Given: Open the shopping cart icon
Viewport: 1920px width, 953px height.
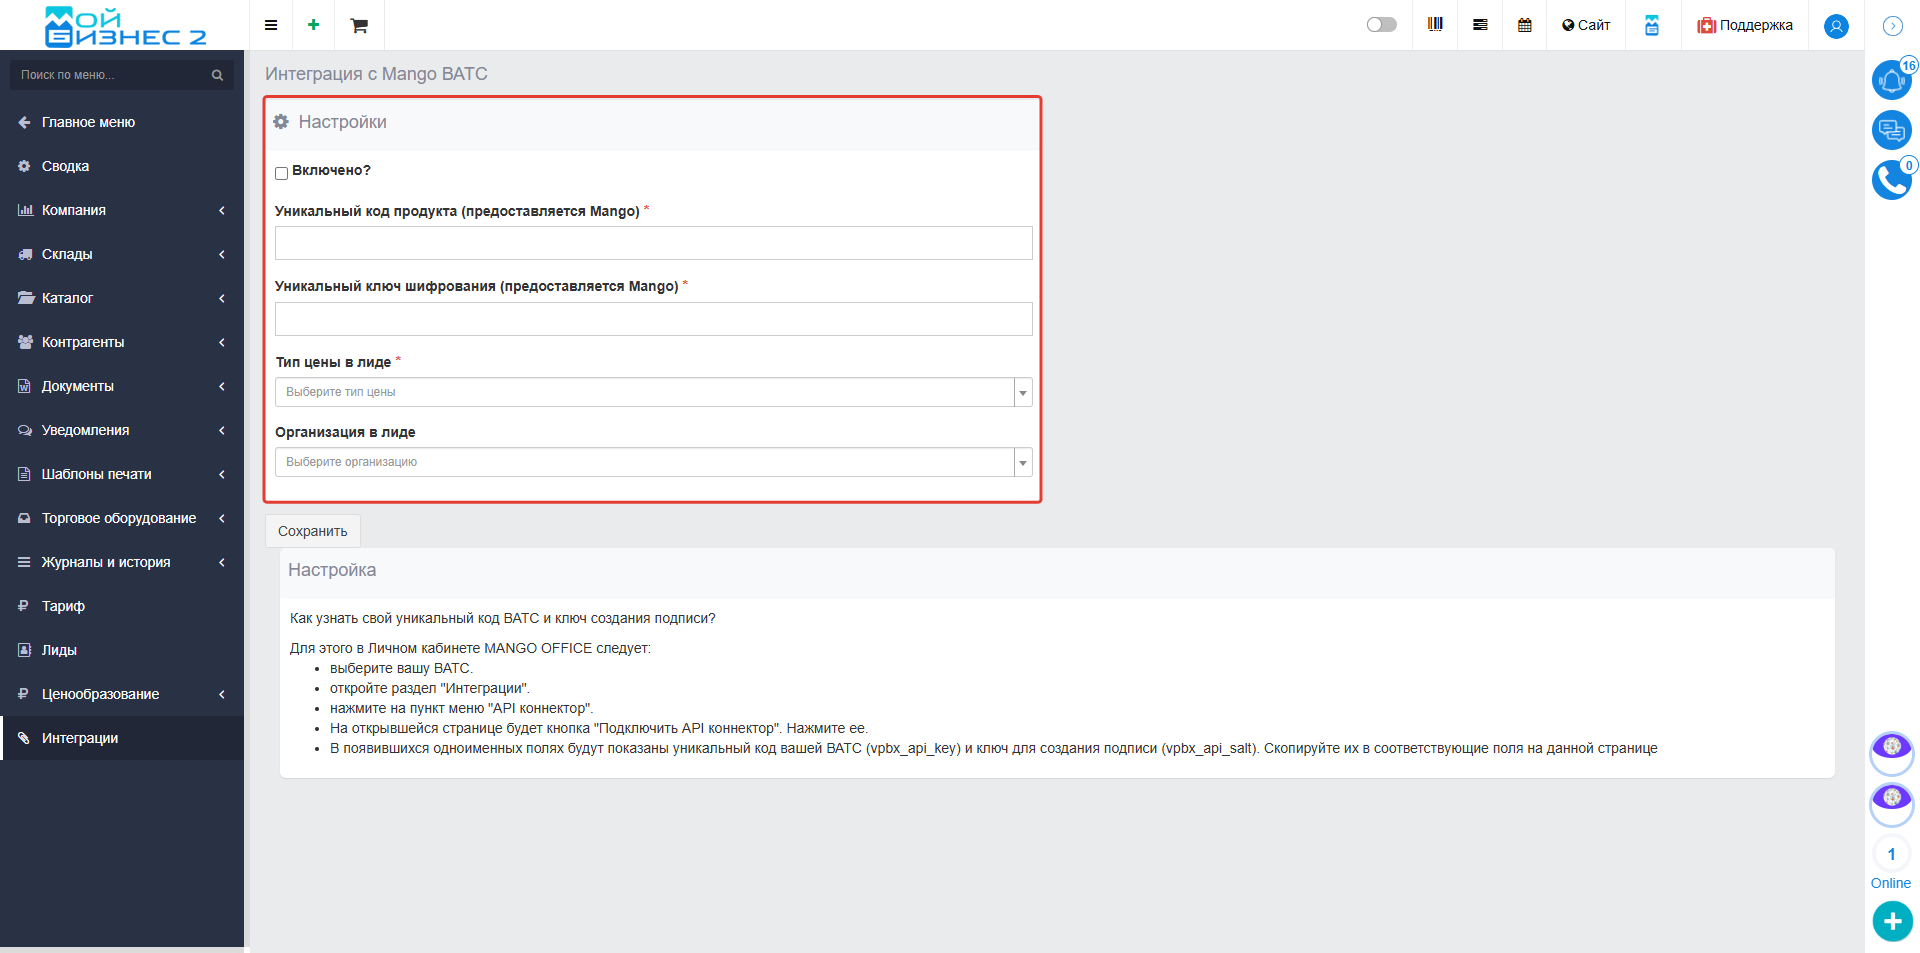Looking at the screenshot, I should (359, 26).
